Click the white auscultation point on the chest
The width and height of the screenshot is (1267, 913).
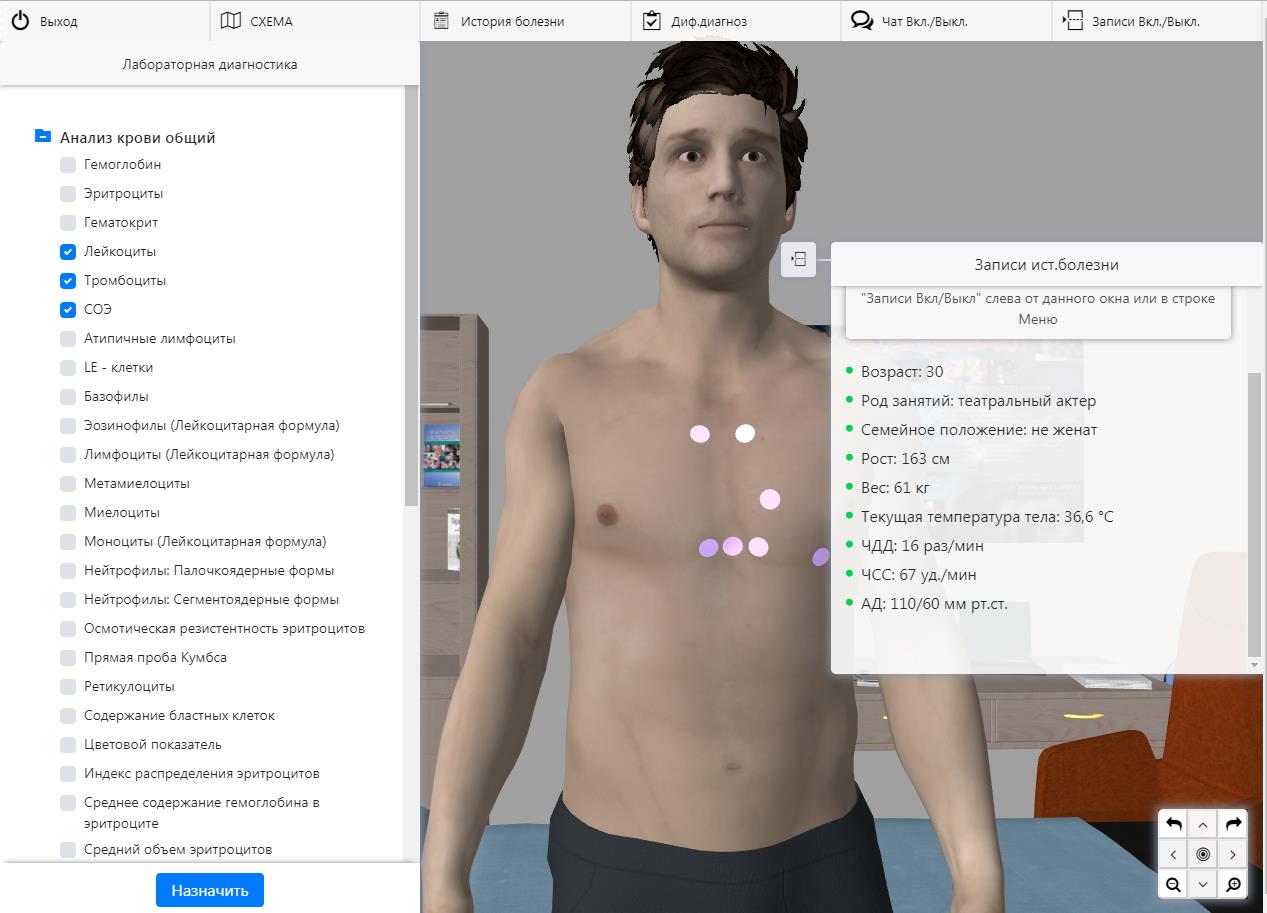pos(745,433)
